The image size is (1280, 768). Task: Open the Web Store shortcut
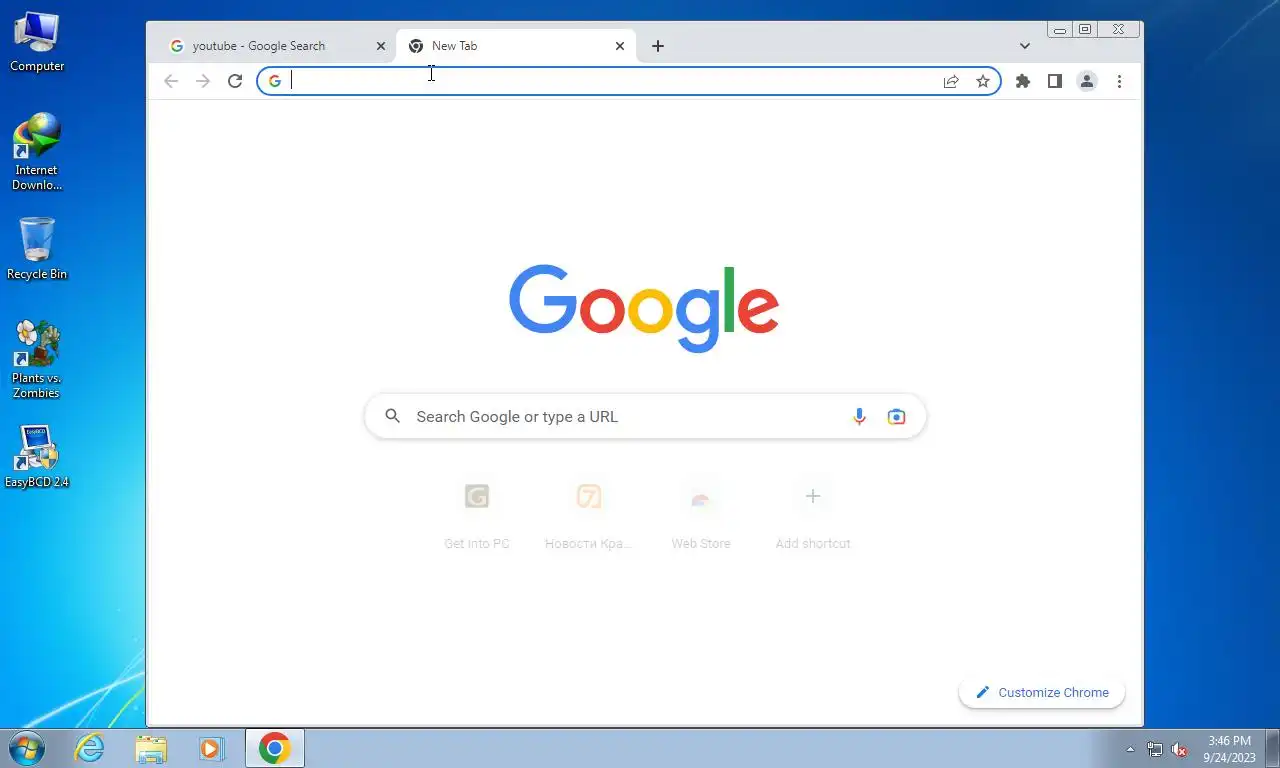click(x=701, y=514)
